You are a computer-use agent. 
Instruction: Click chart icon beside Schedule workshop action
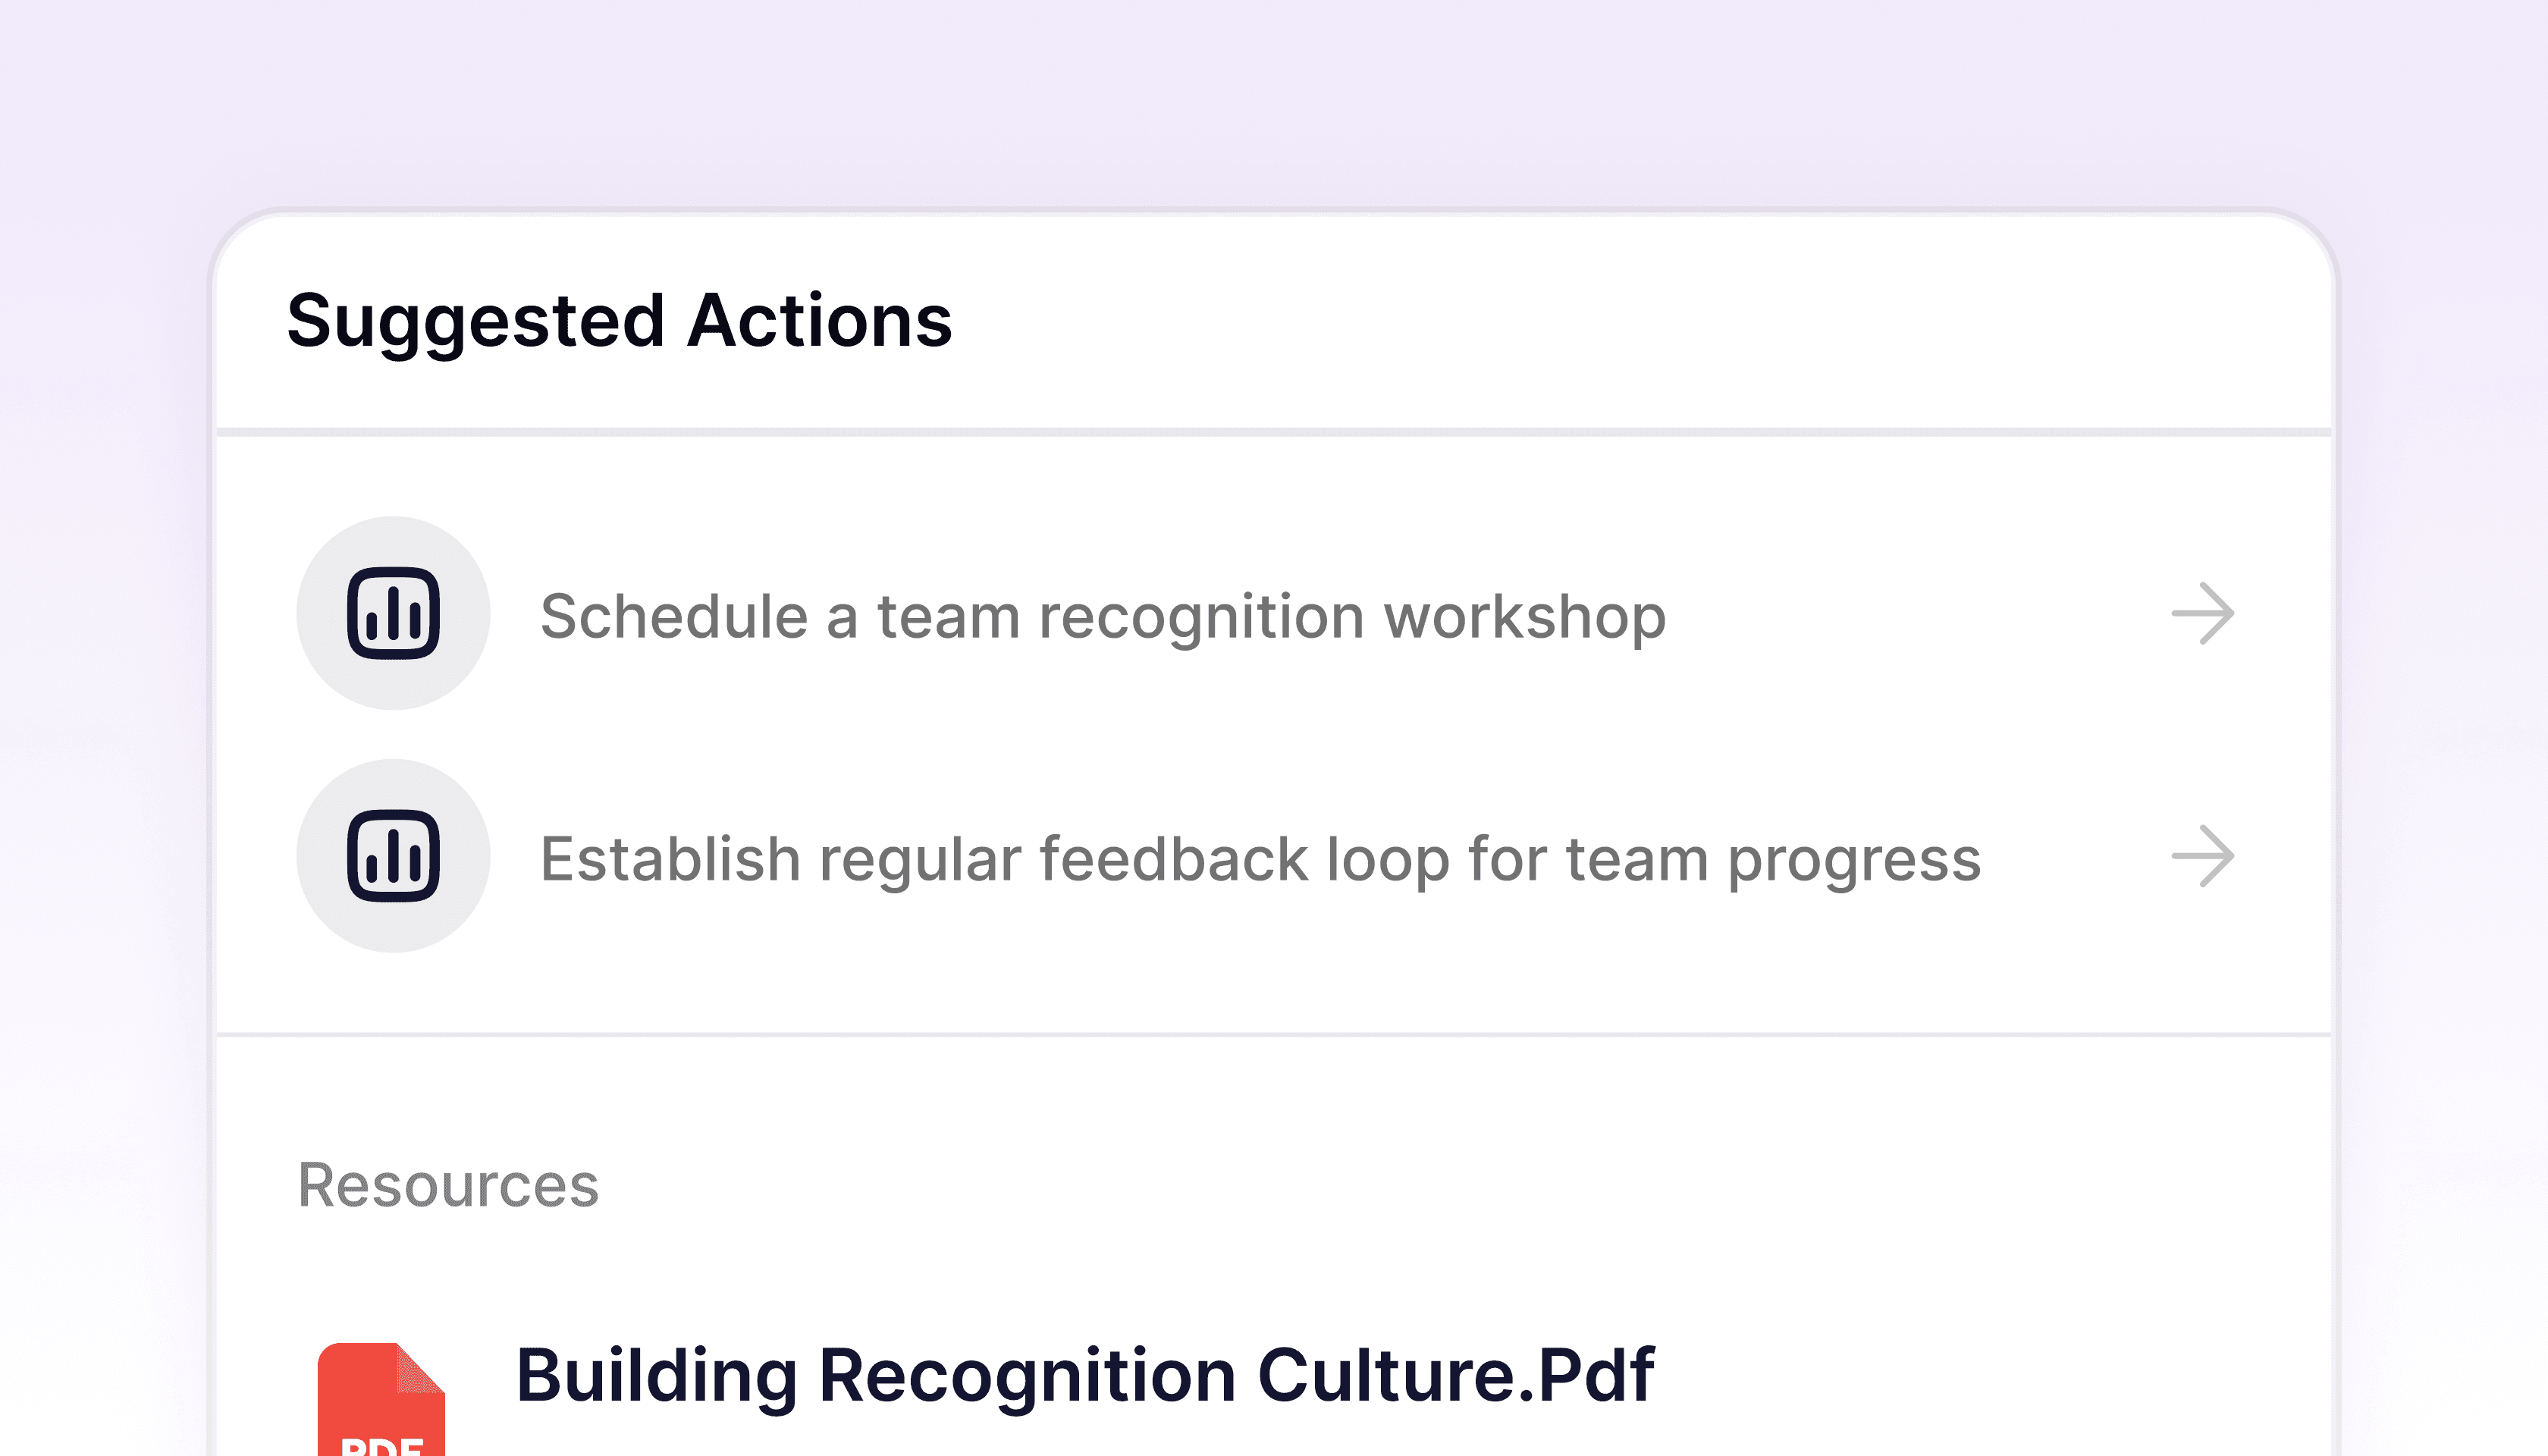coord(393,613)
